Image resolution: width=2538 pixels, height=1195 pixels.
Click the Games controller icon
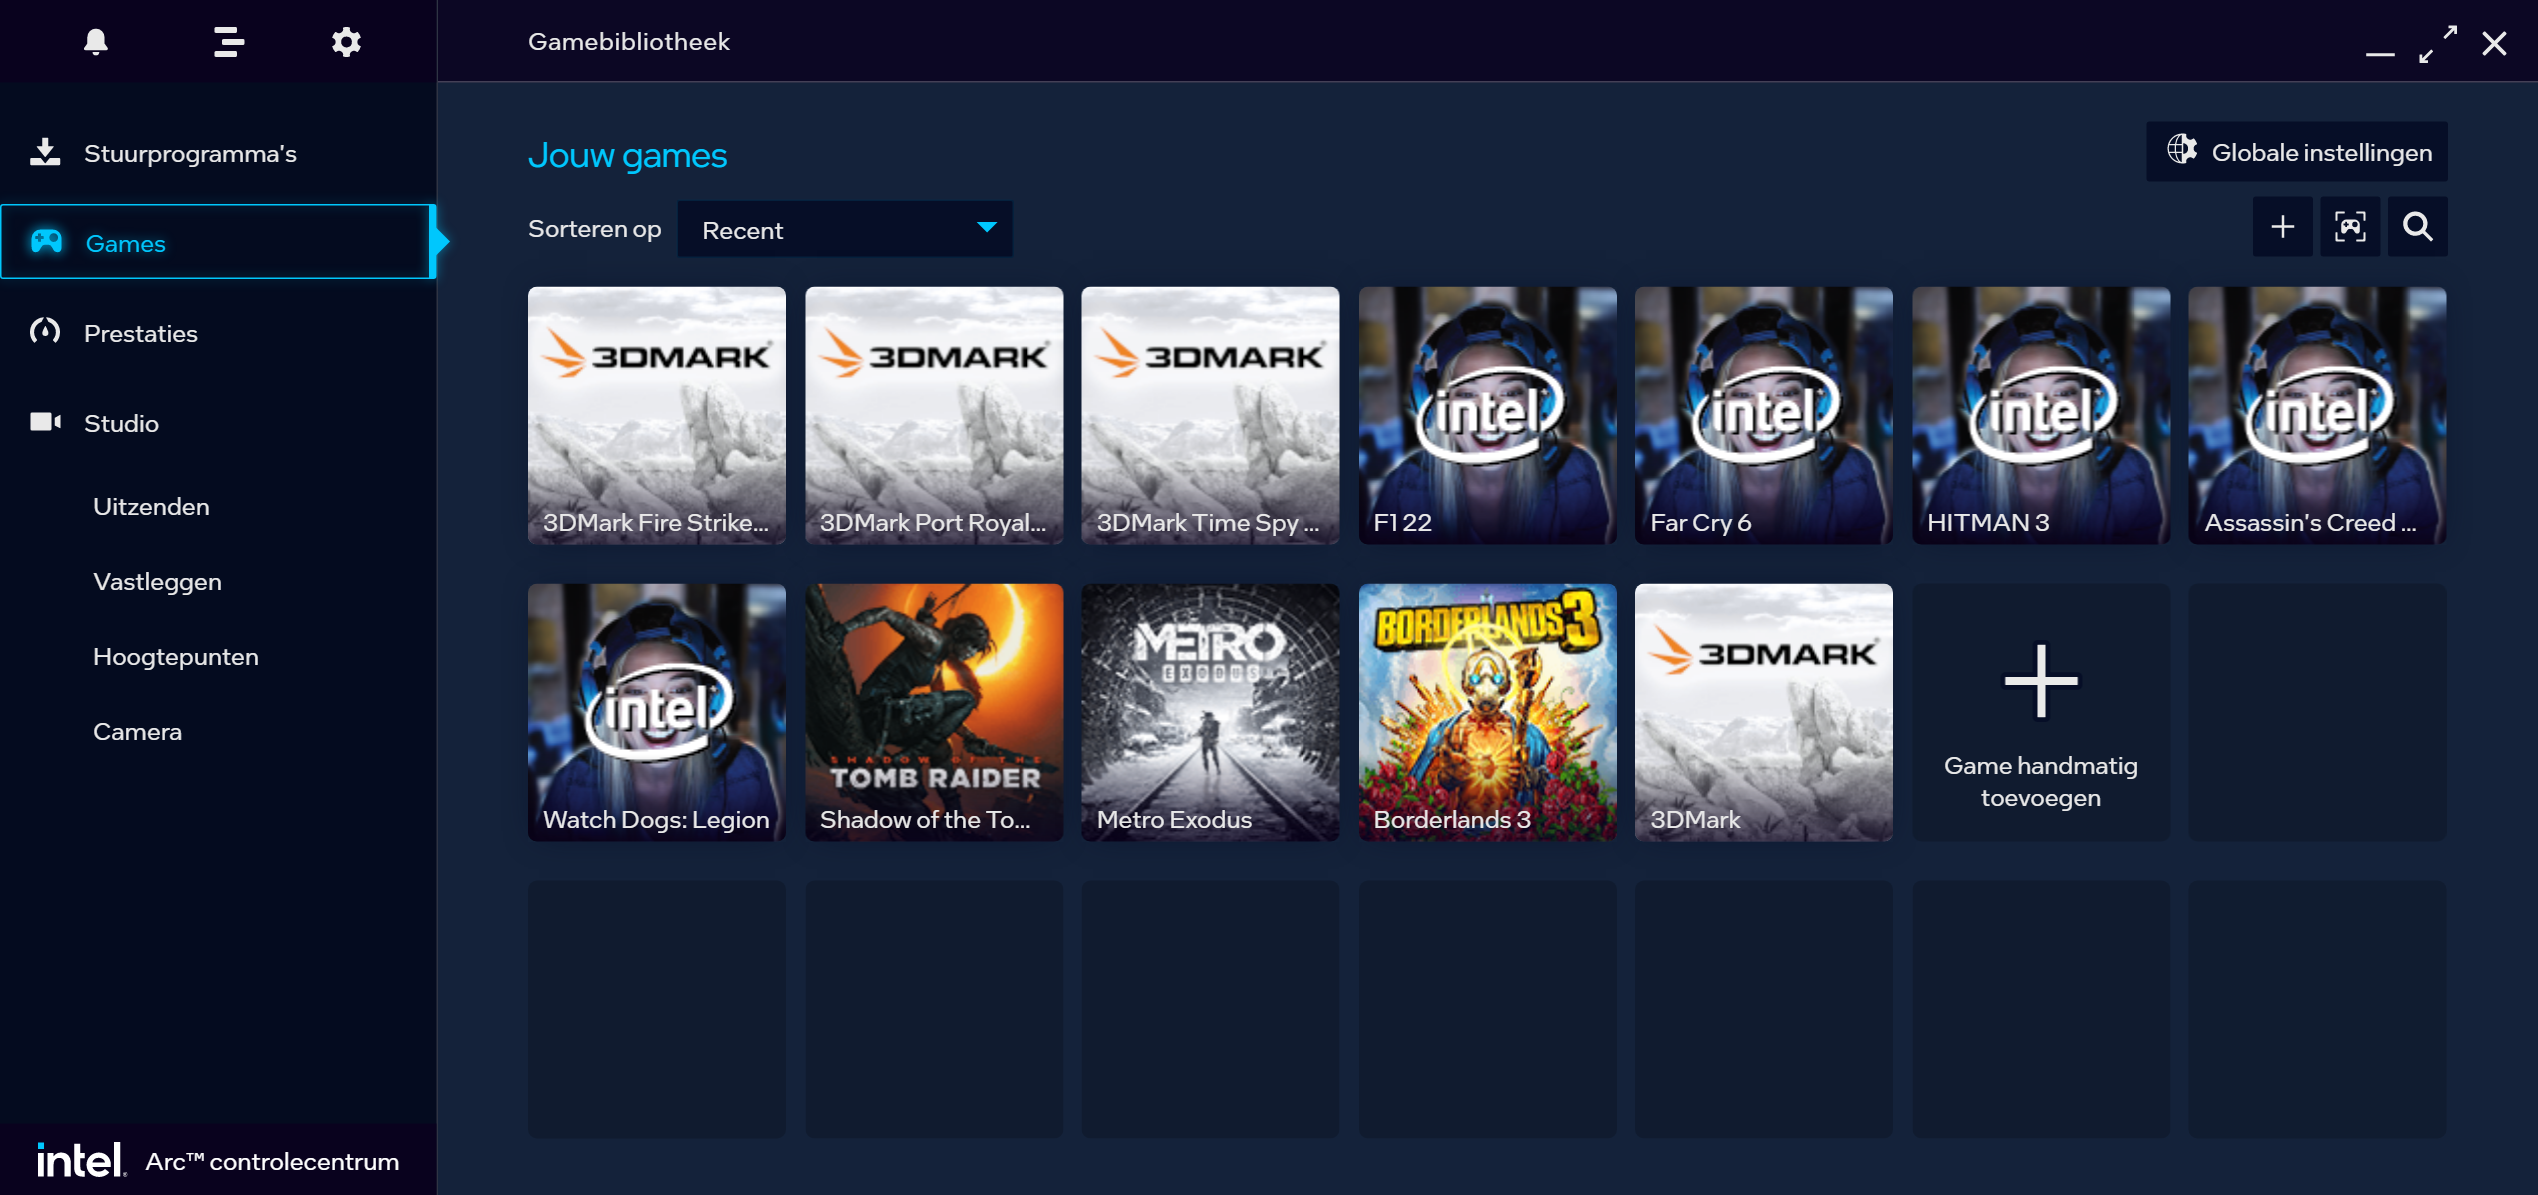[46, 242]
